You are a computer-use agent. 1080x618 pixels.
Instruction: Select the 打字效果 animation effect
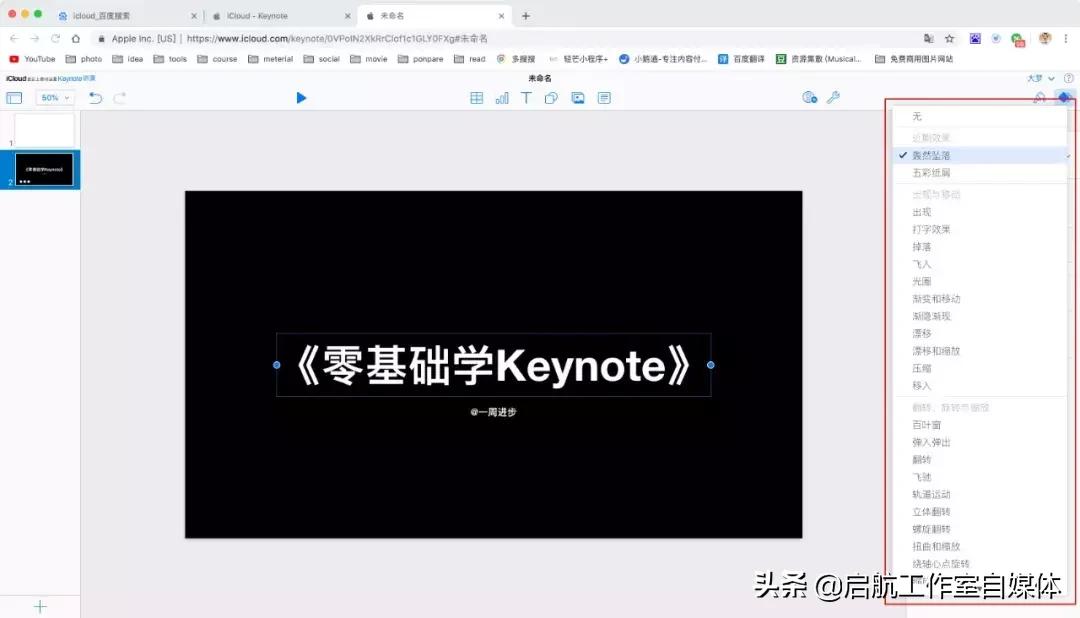(930, 229)
